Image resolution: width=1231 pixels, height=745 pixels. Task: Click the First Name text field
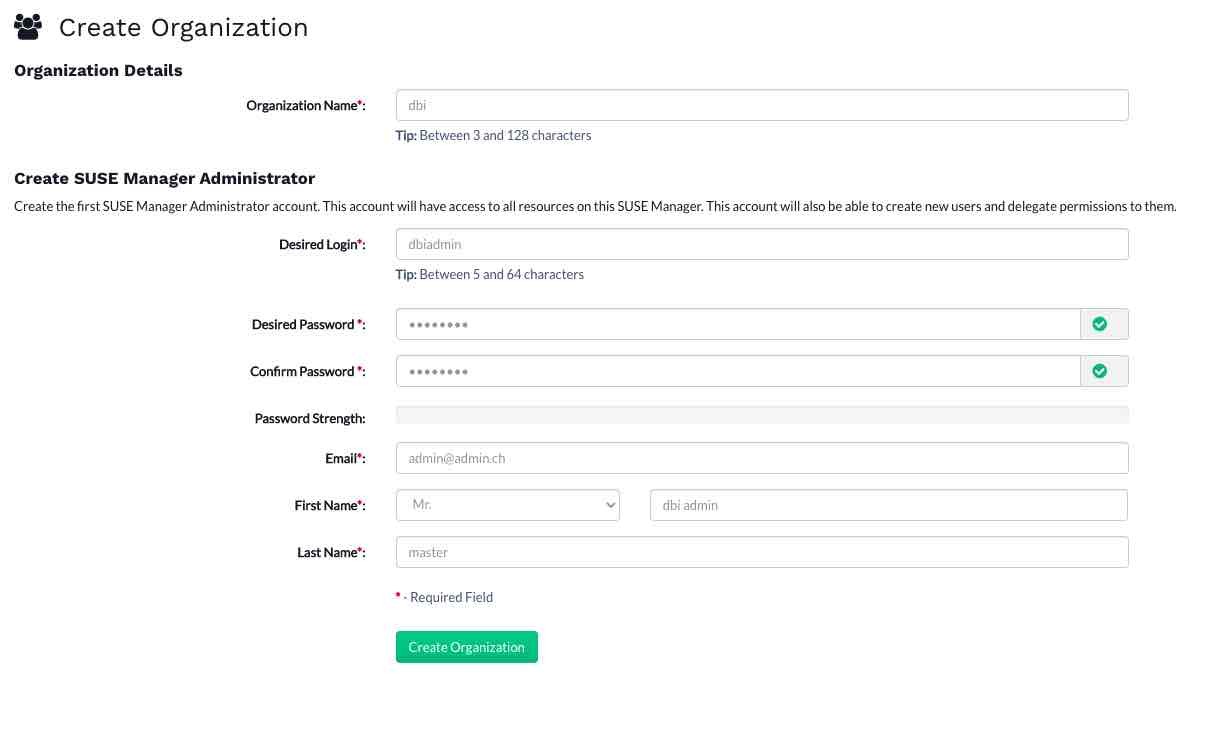(x=889, y=505)
